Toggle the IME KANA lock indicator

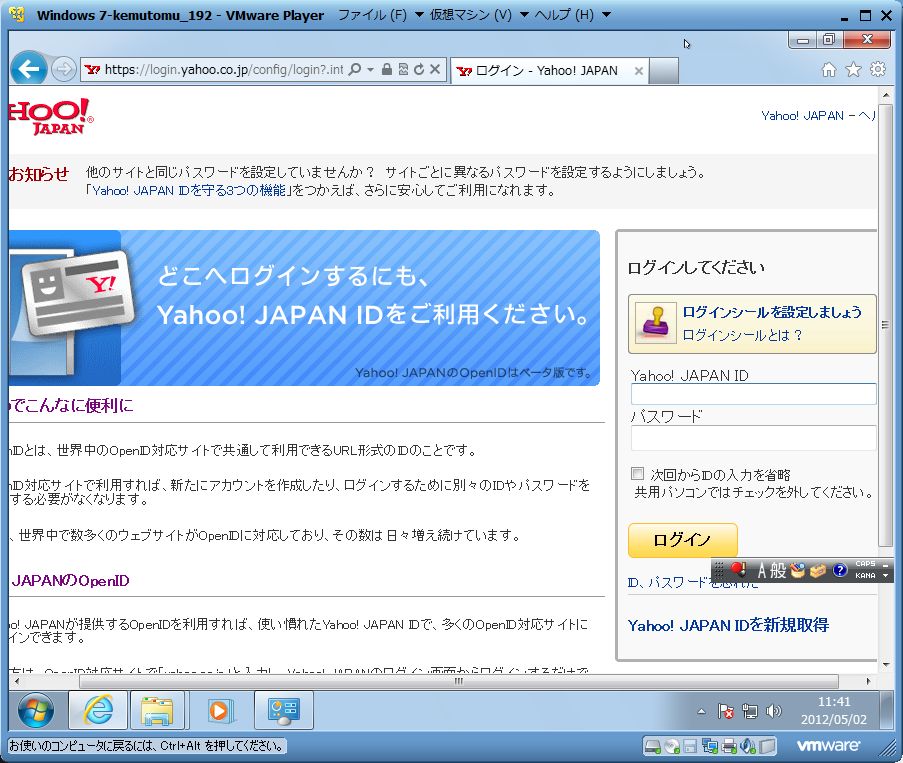click(x=865, y=575)
